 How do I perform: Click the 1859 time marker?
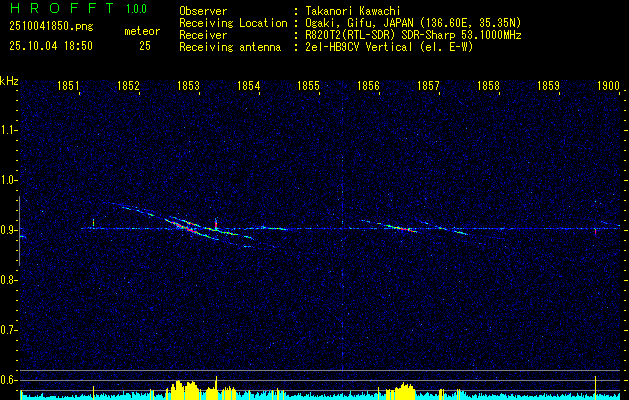coord(548,86)
